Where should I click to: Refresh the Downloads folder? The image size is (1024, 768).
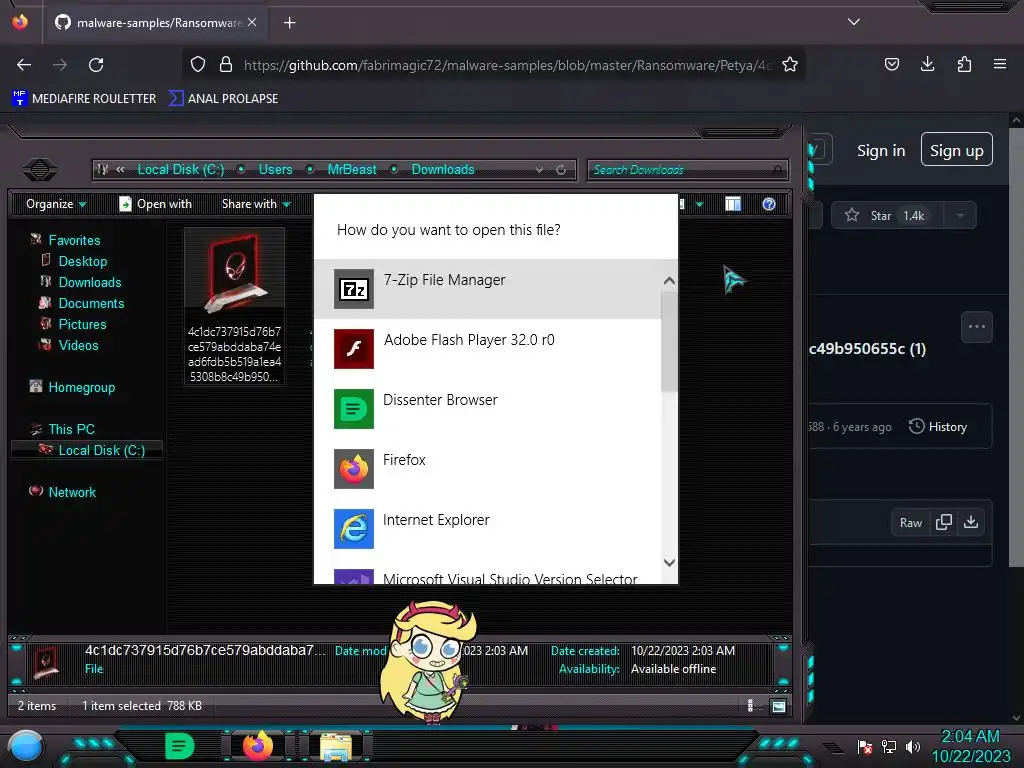(x=561, y=170)
